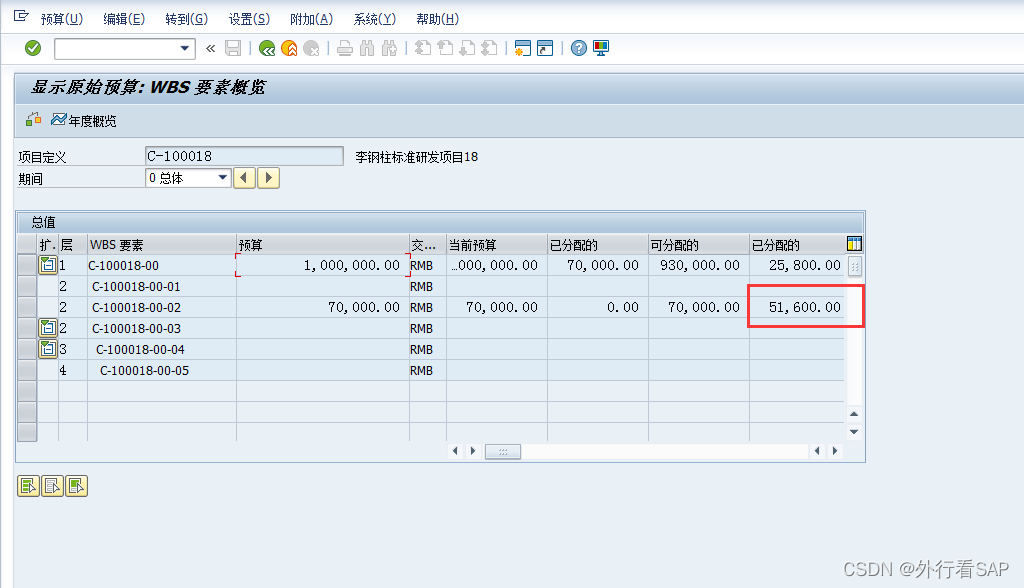Image resolution: width=1024 pixels, height=588 pixels.
Task: Open the period dropdown showing 0 总体
Action: coord(222,178)
